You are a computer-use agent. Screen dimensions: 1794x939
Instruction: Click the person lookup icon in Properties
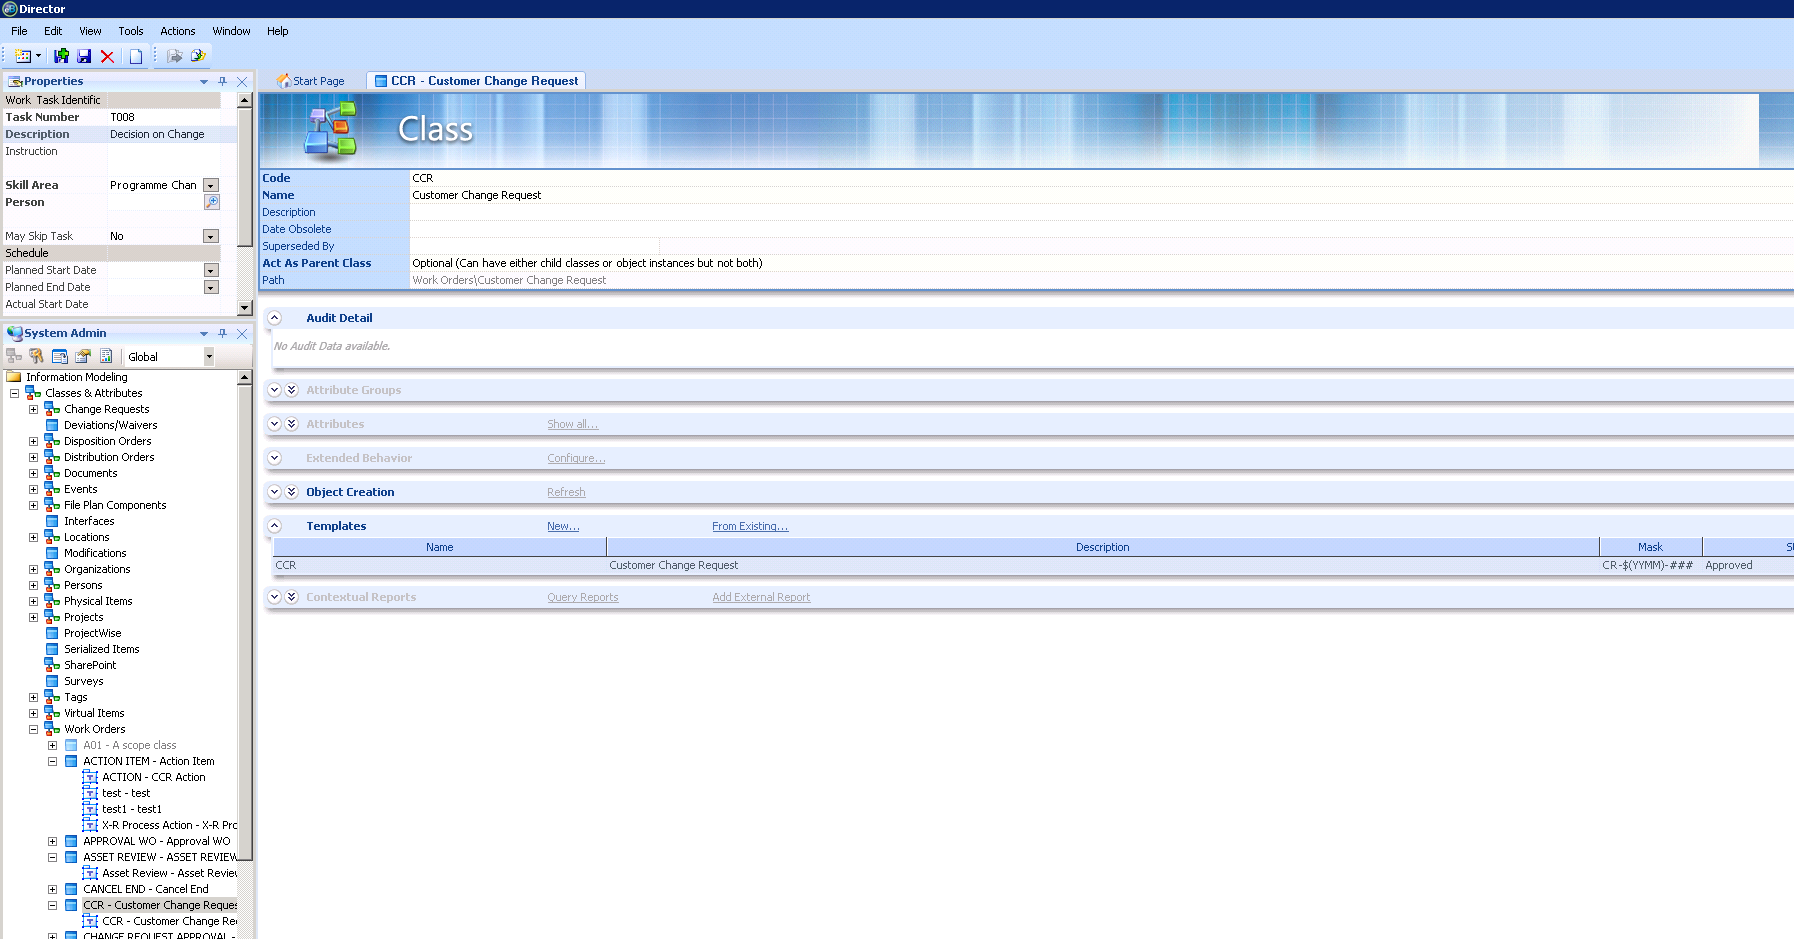pyautogui.click(x=212, y=202)
